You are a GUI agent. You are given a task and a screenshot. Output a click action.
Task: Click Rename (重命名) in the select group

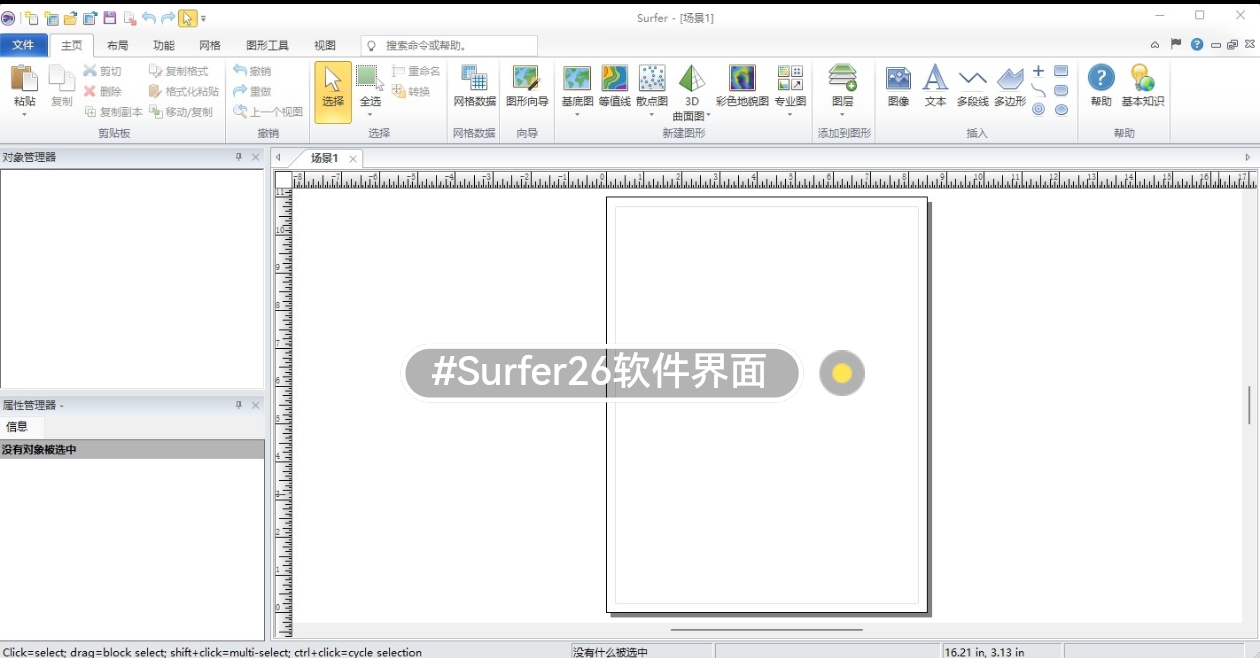tap(416, 71)
